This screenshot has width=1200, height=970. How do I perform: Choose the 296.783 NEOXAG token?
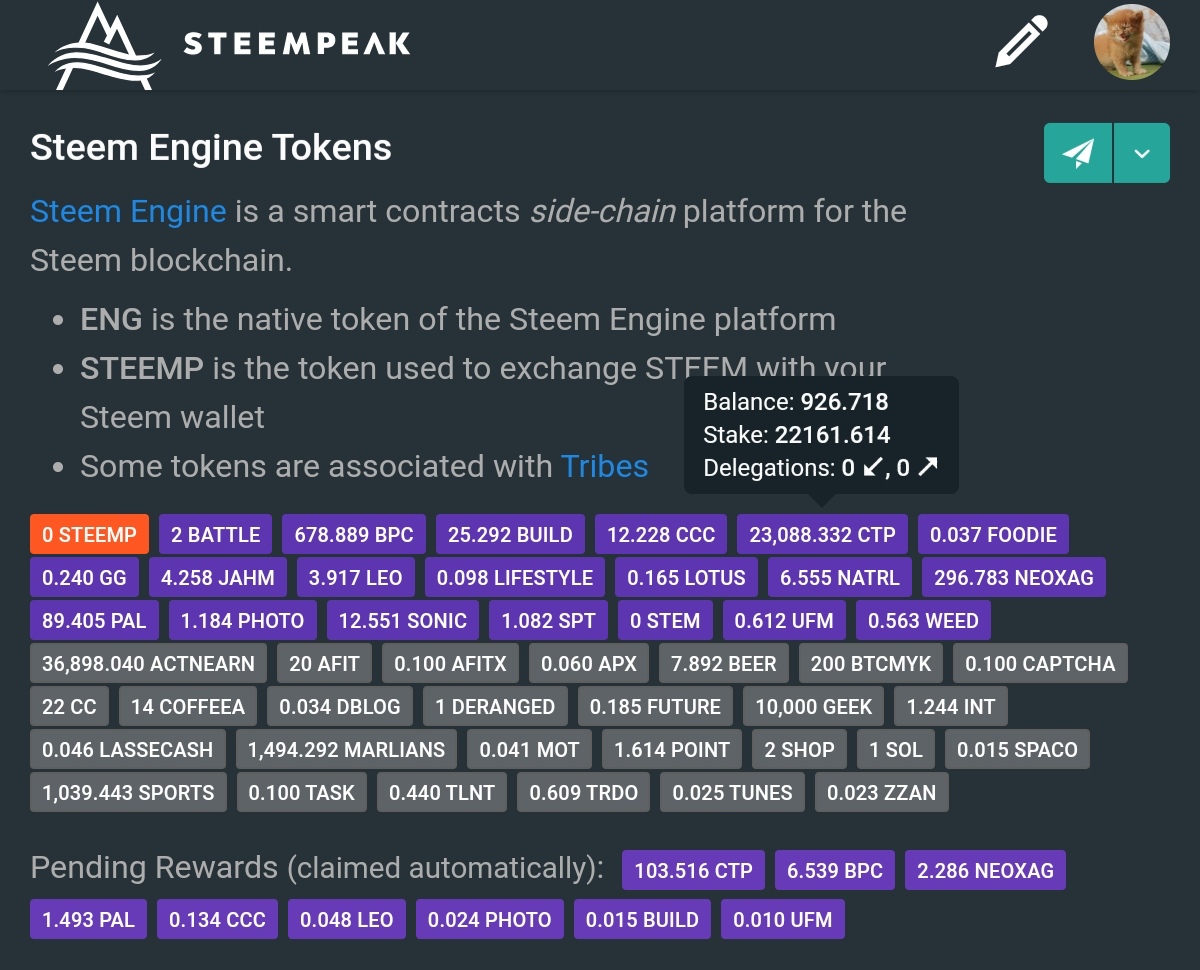(1013, 578)
